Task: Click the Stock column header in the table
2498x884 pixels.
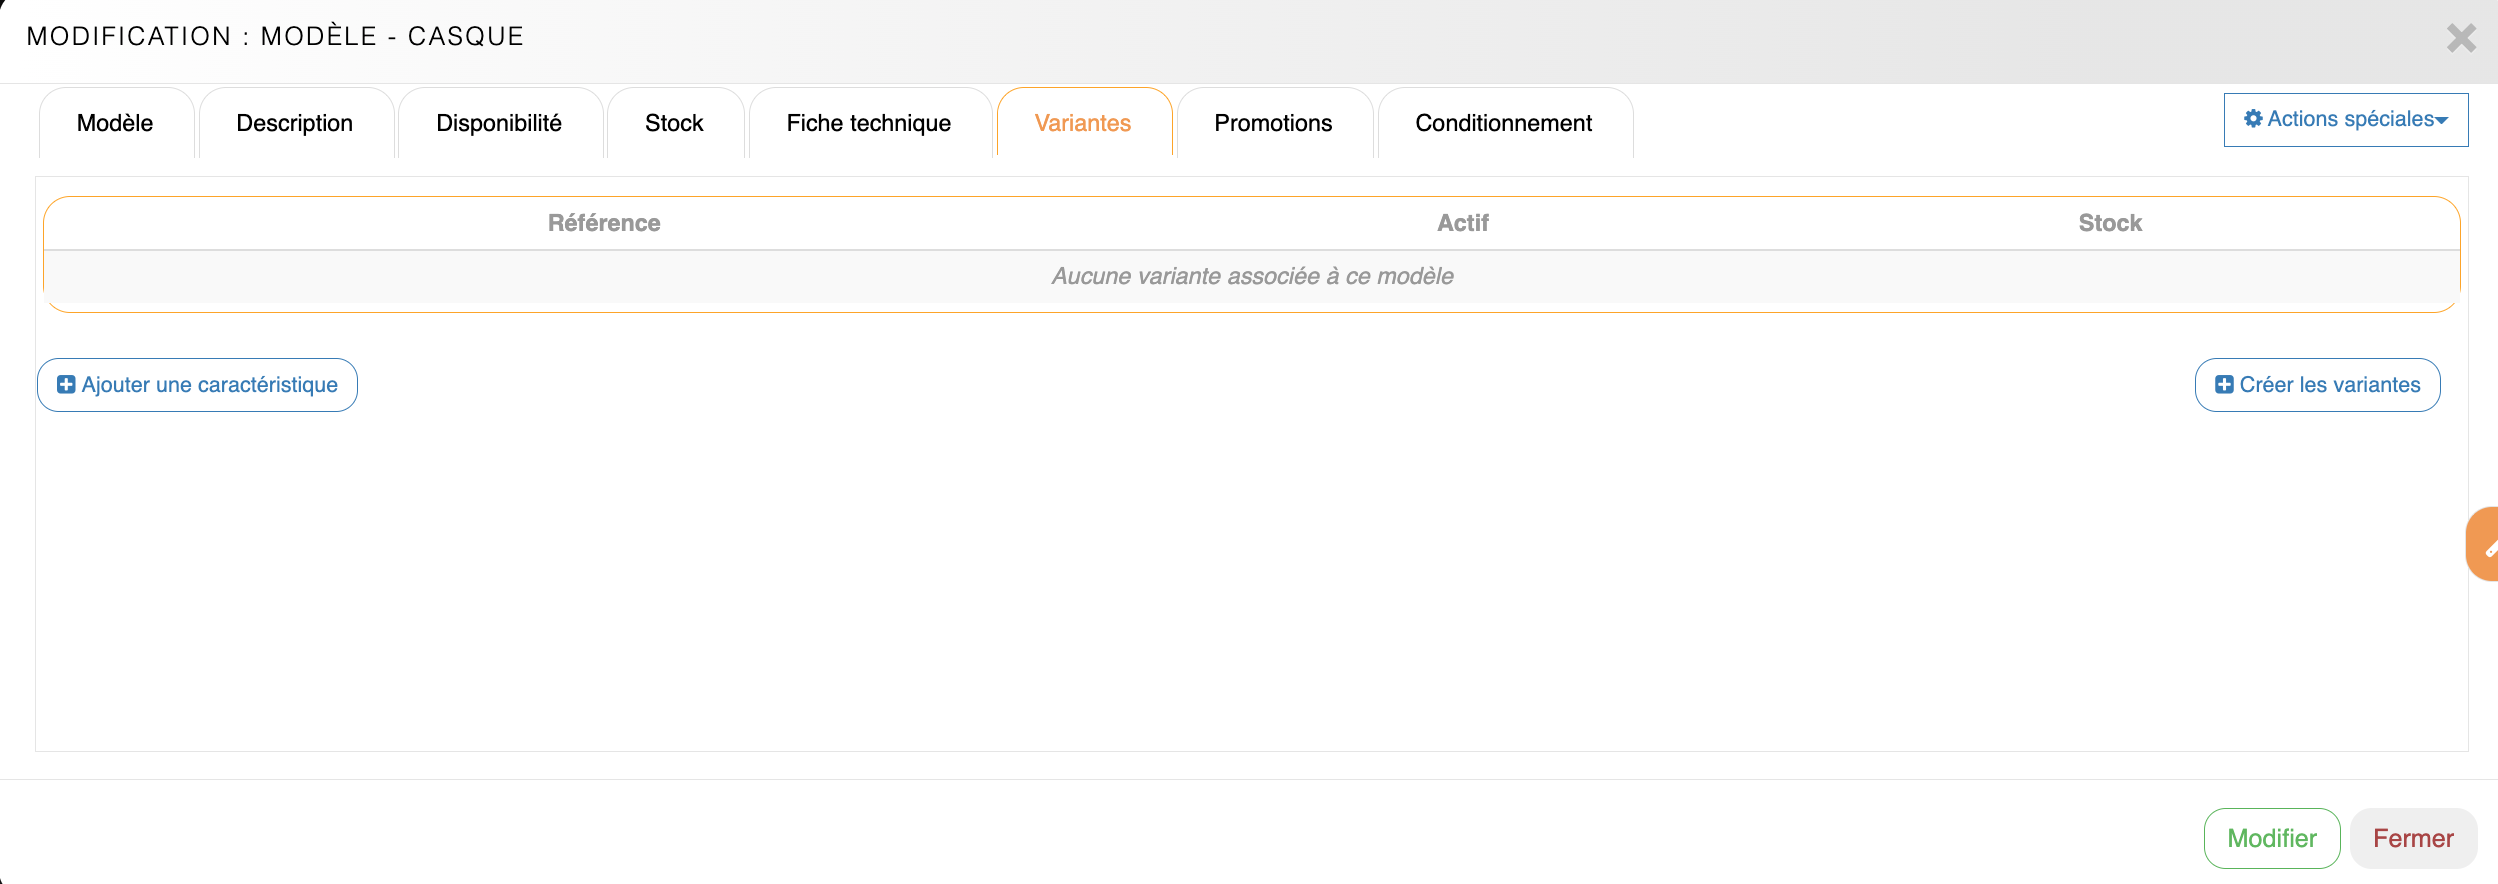Action: pyautogui.click(x=2110, y=223)
